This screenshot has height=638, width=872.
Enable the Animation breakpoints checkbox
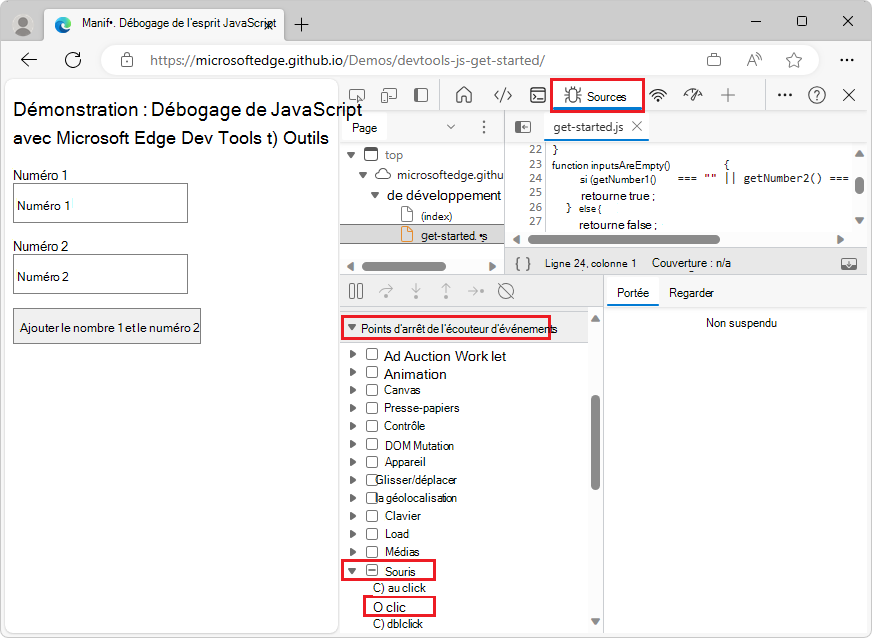372,371
